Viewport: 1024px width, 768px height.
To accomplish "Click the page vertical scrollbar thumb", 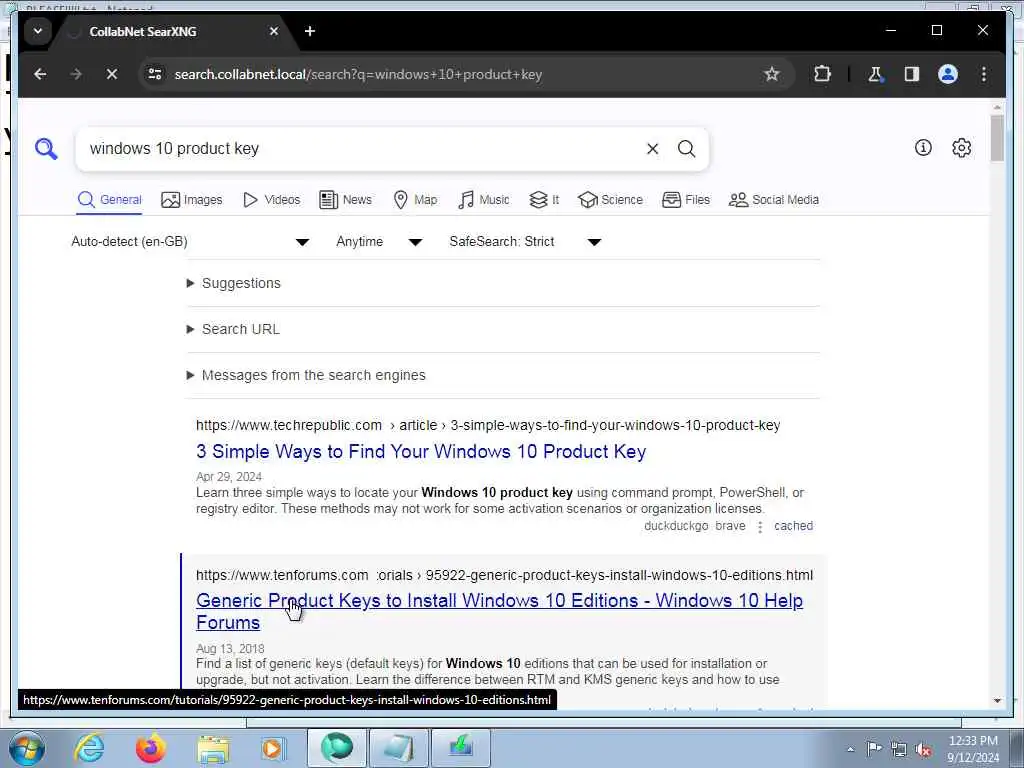I will click(x=997, y=138).
